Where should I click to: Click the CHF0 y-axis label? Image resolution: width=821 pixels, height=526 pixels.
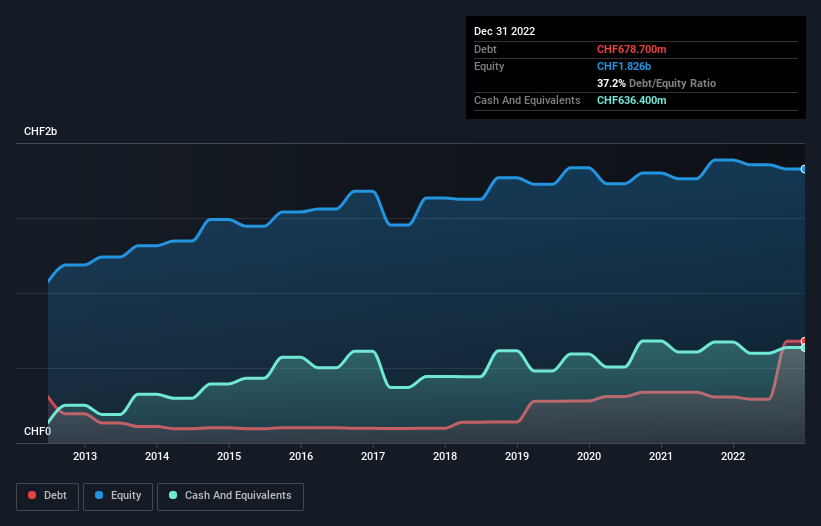[x=37, y=431]
